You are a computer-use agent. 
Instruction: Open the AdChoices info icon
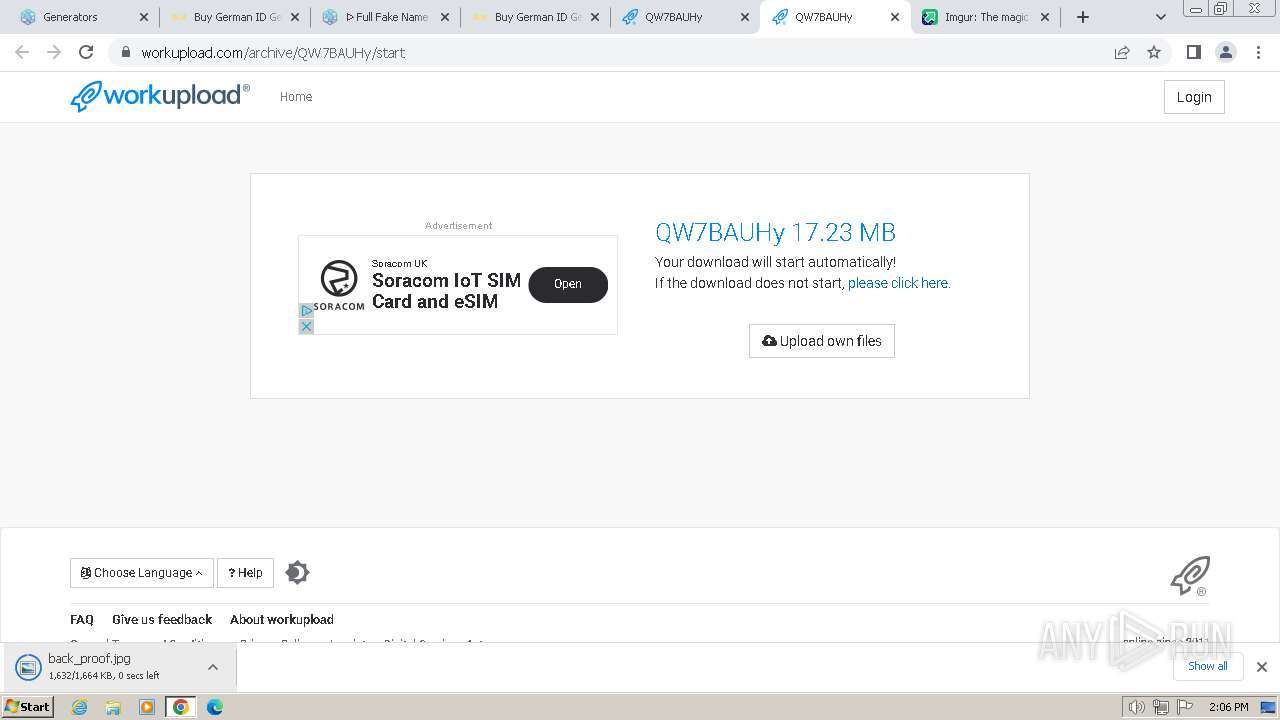click(306, 311)
